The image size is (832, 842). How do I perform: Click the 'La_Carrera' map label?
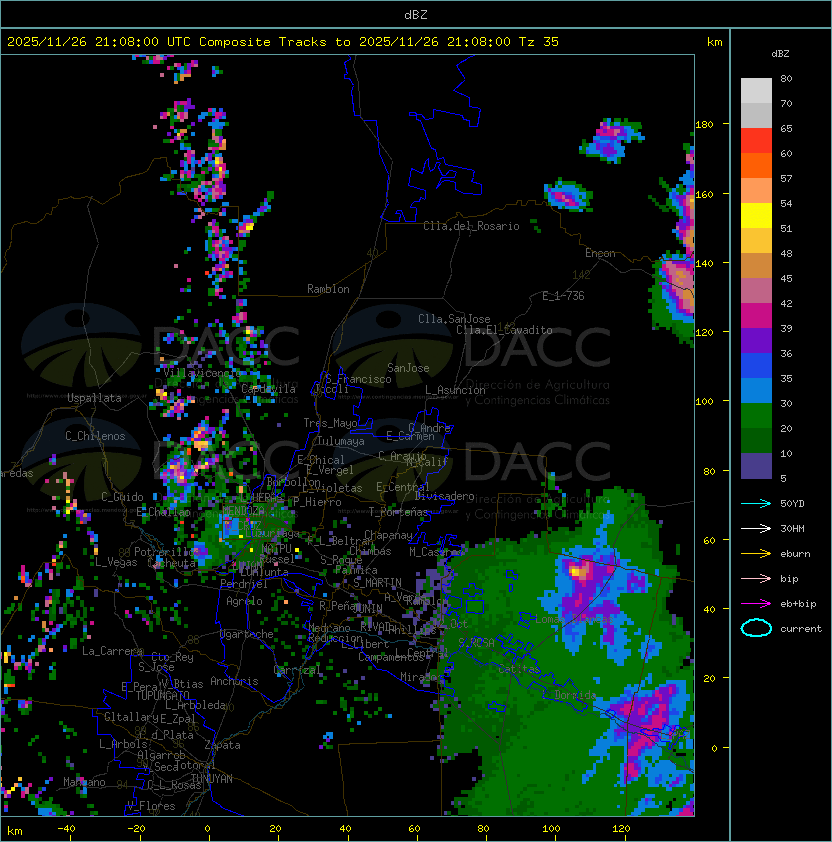[x=112, y=651]
